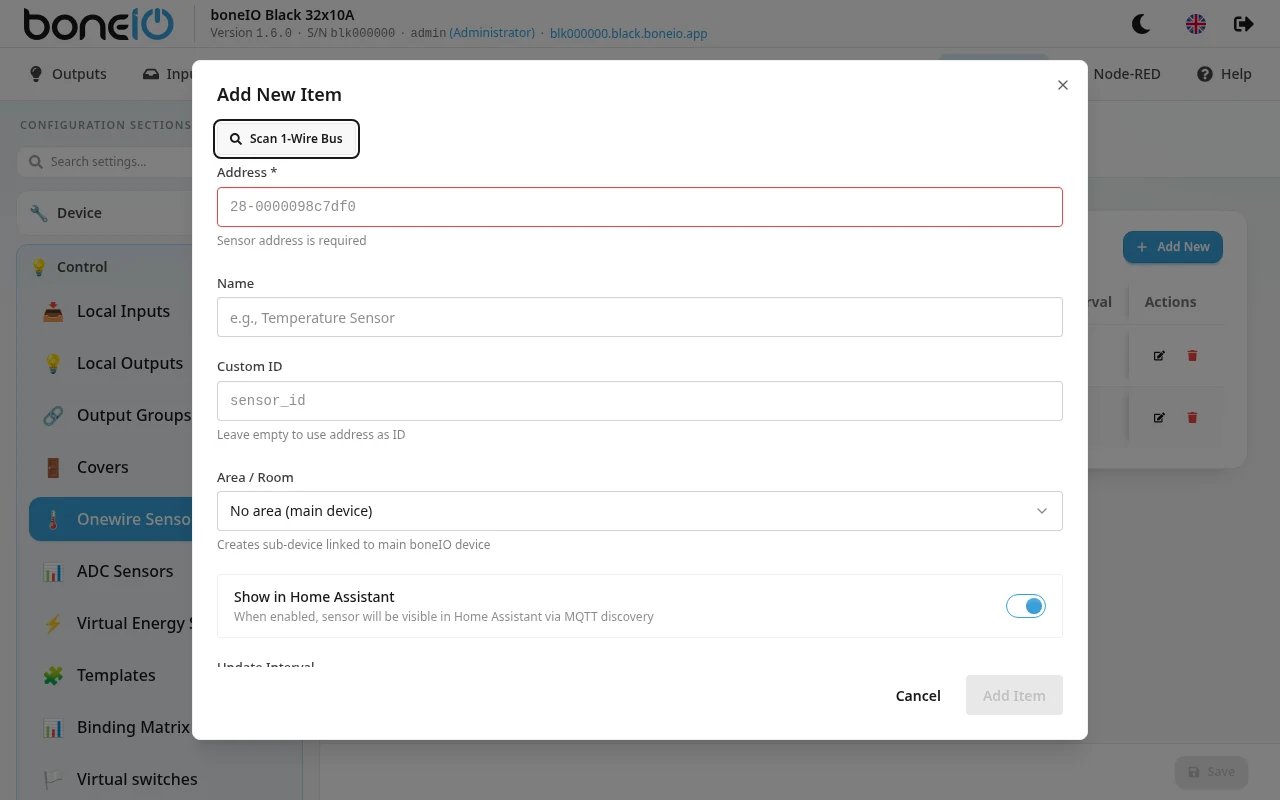Open Binding Matrix section
Viewport: 1280px width, 800px height.
[111, 728]
